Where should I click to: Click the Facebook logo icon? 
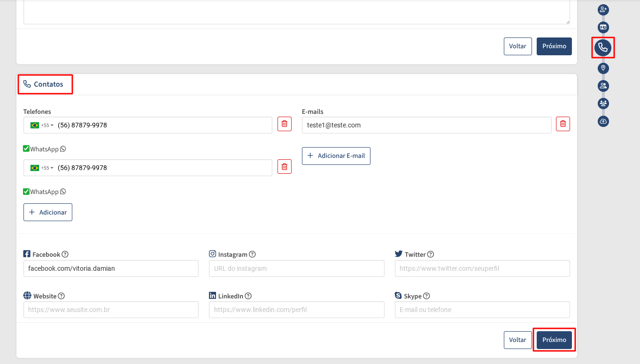tap(27, 254)
